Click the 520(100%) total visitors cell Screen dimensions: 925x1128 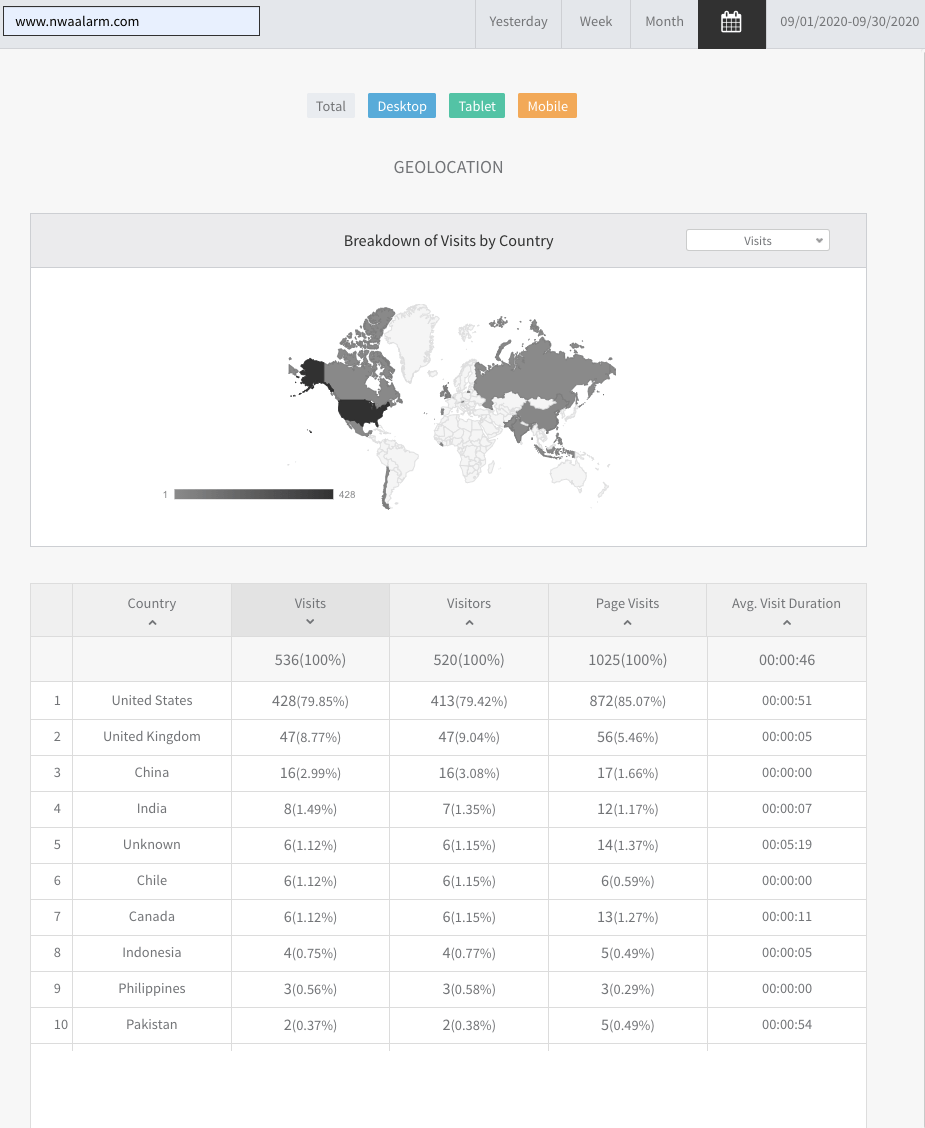[x=469, y=660]
